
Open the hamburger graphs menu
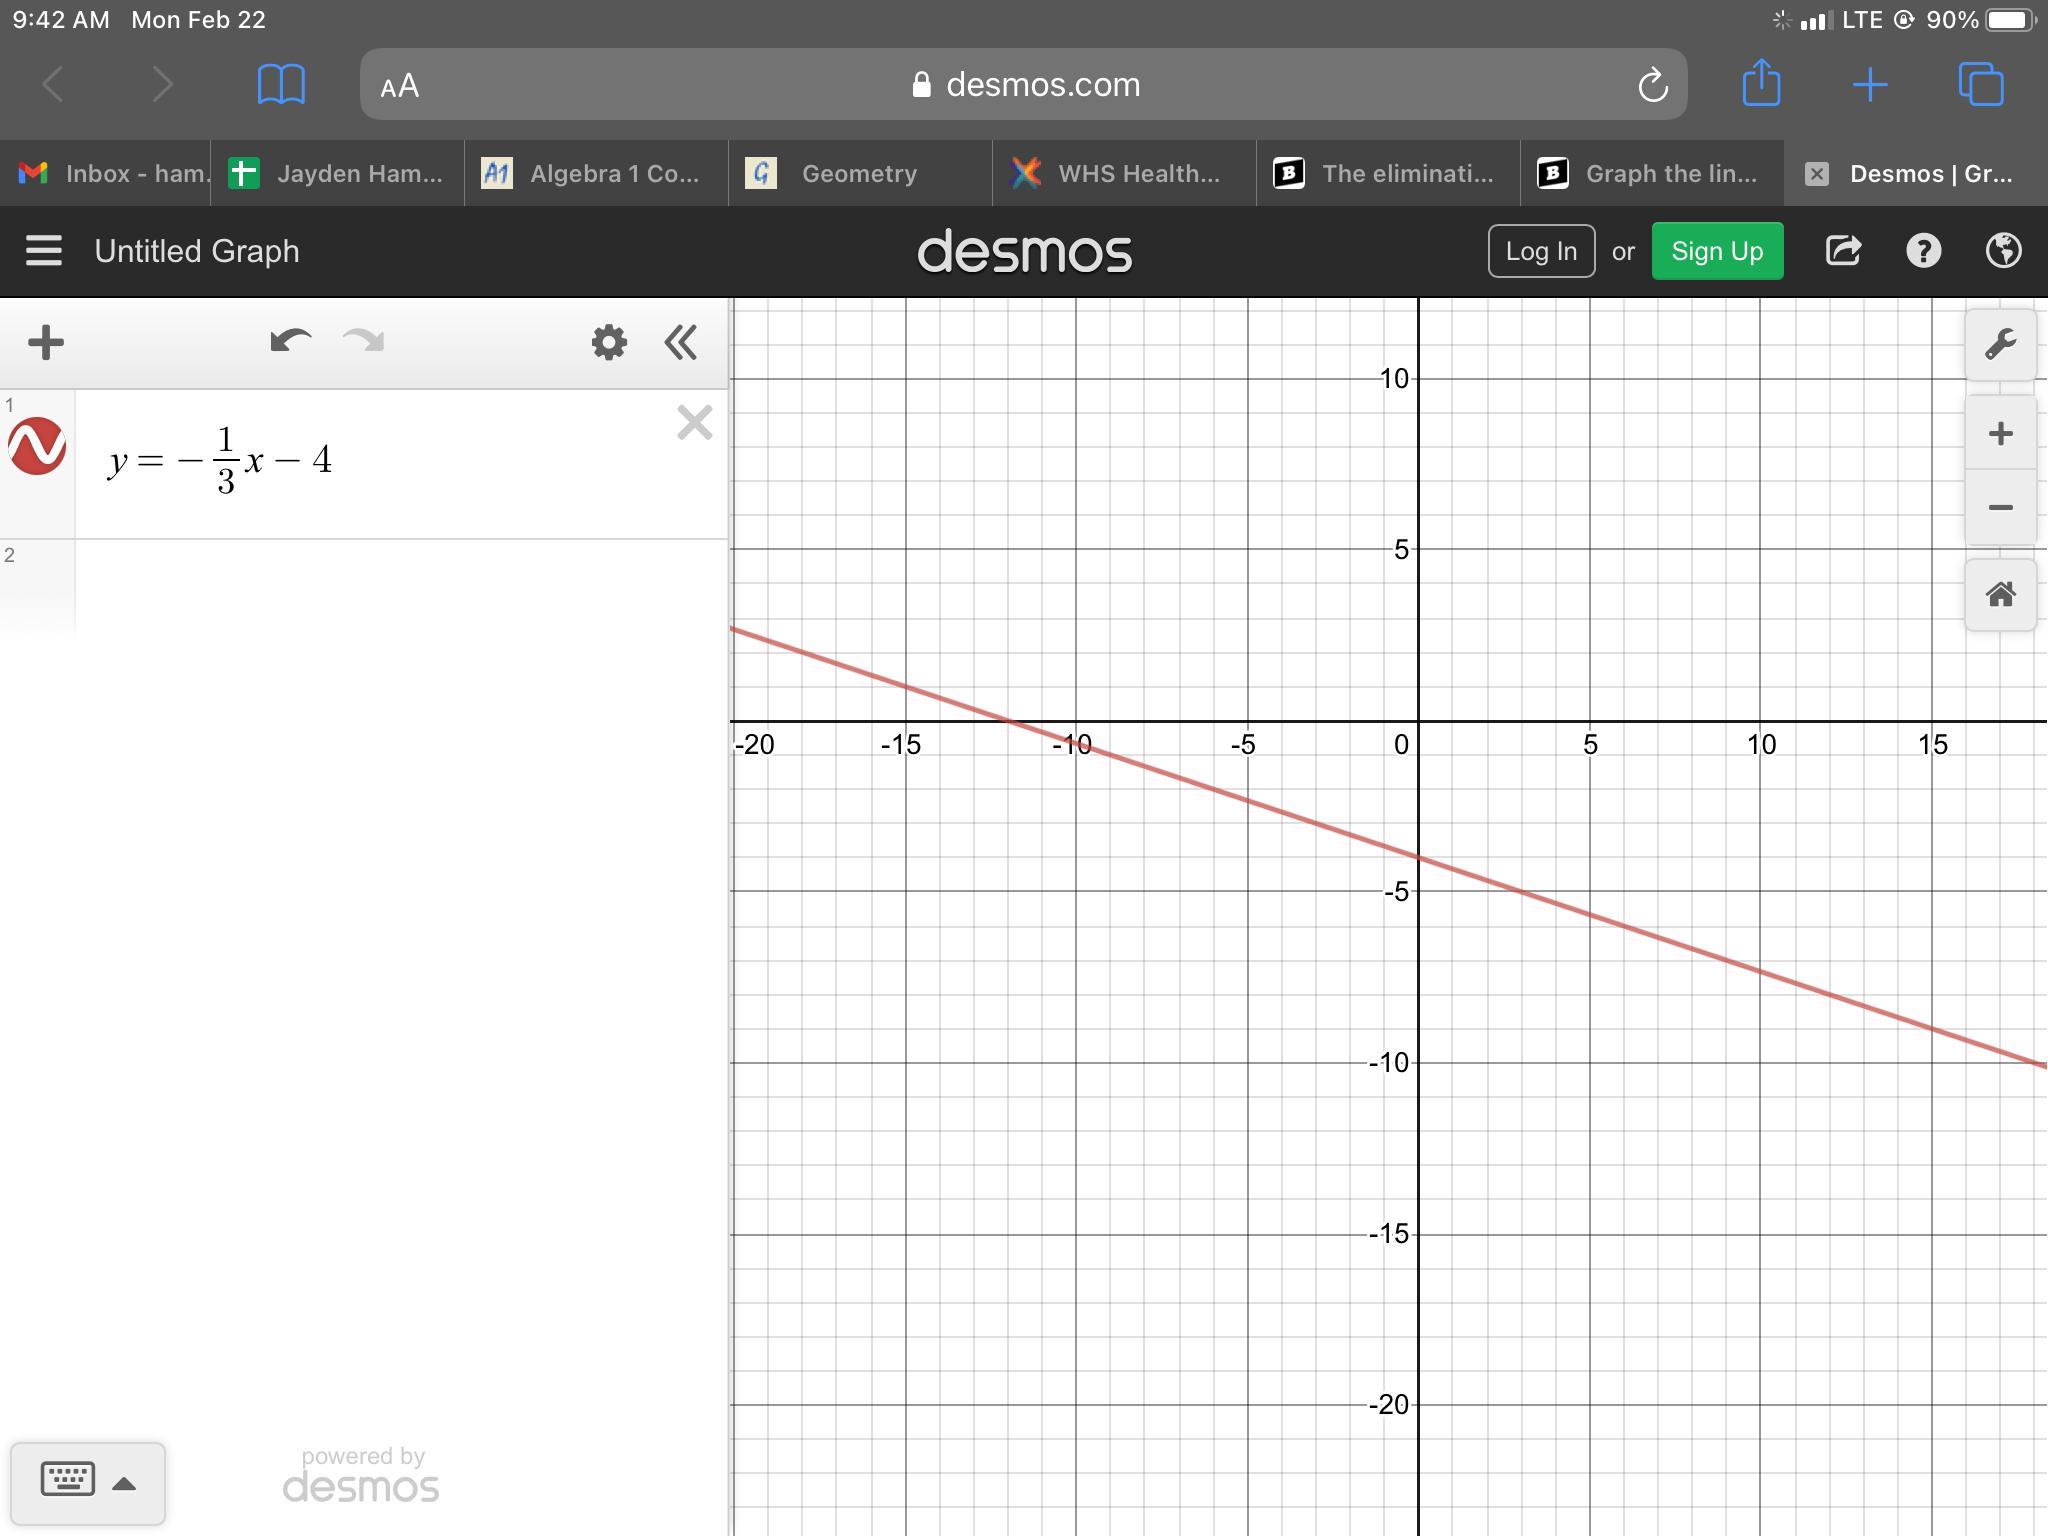(44, 251)
